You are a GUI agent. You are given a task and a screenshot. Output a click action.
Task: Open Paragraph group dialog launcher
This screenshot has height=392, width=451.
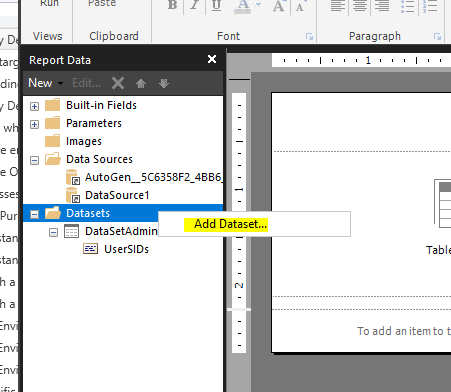click(x=437, y=37)
